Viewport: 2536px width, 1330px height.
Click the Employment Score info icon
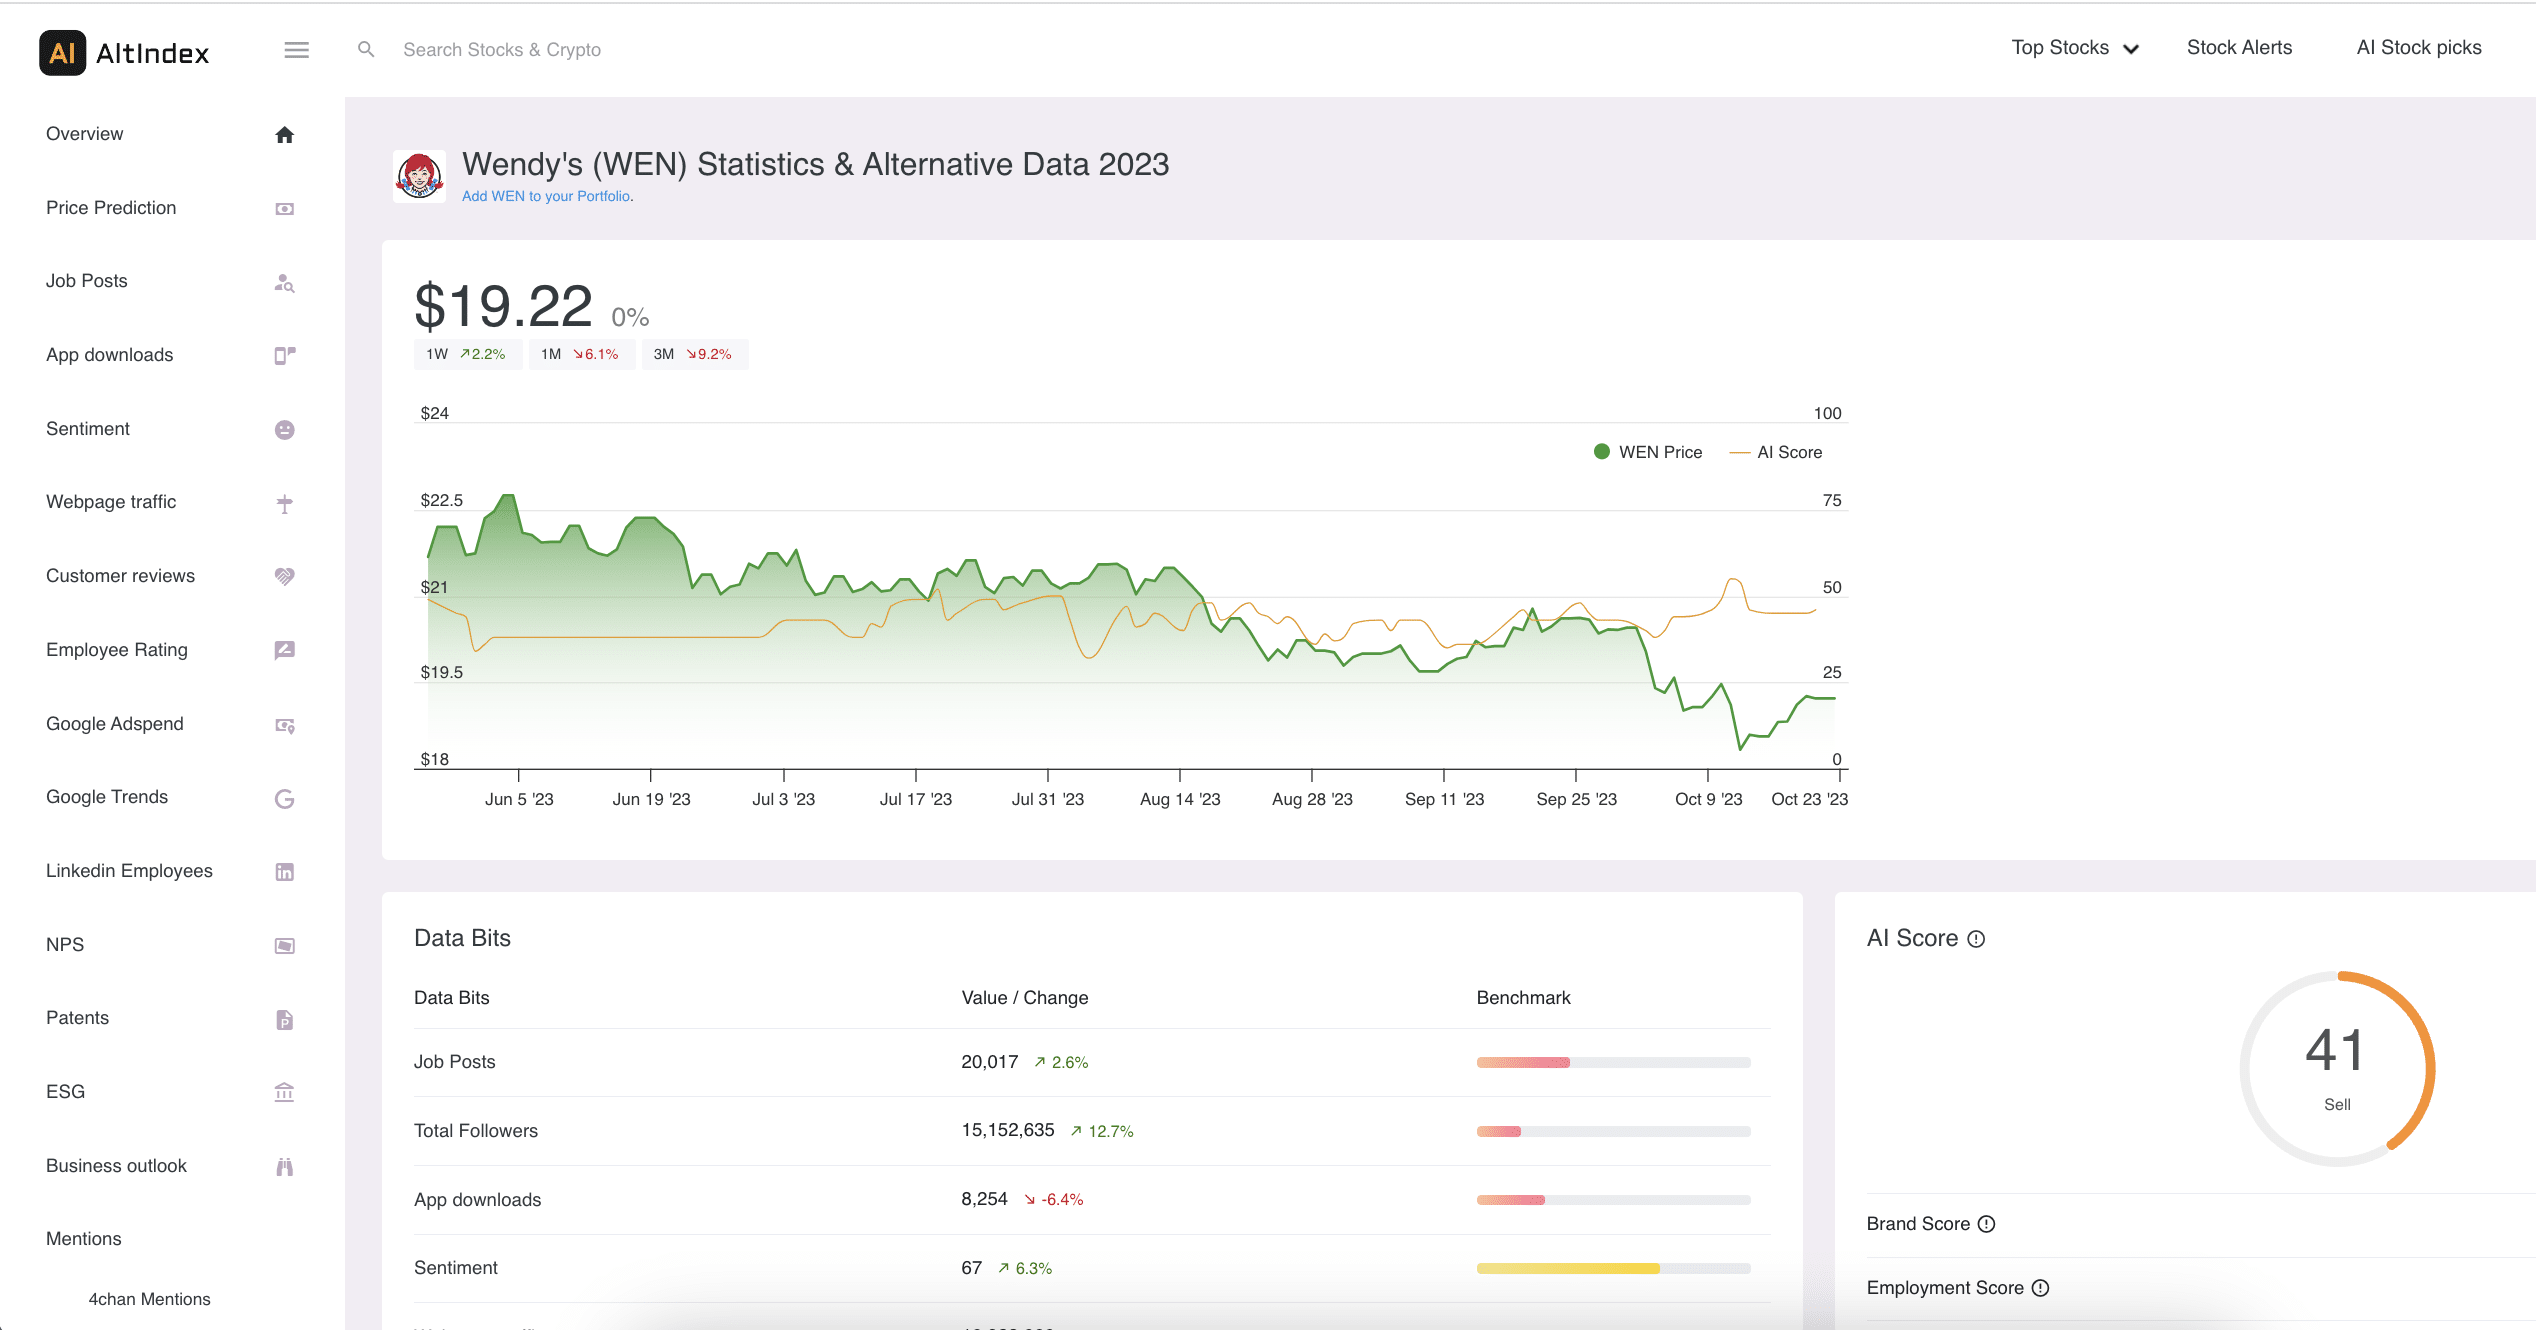click(x=2041, y=1288)
